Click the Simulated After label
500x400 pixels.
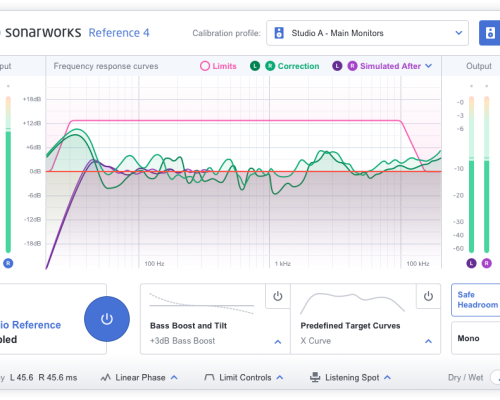(x=390, y=66)
